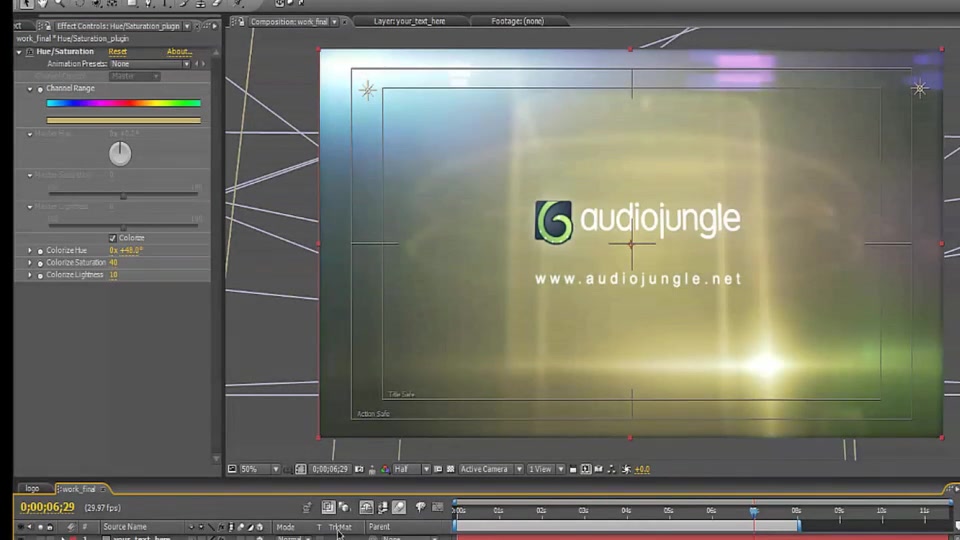Toggle Effect Controls panel lock
Viewport: 960px width, 540px height.
click(47, 26)
